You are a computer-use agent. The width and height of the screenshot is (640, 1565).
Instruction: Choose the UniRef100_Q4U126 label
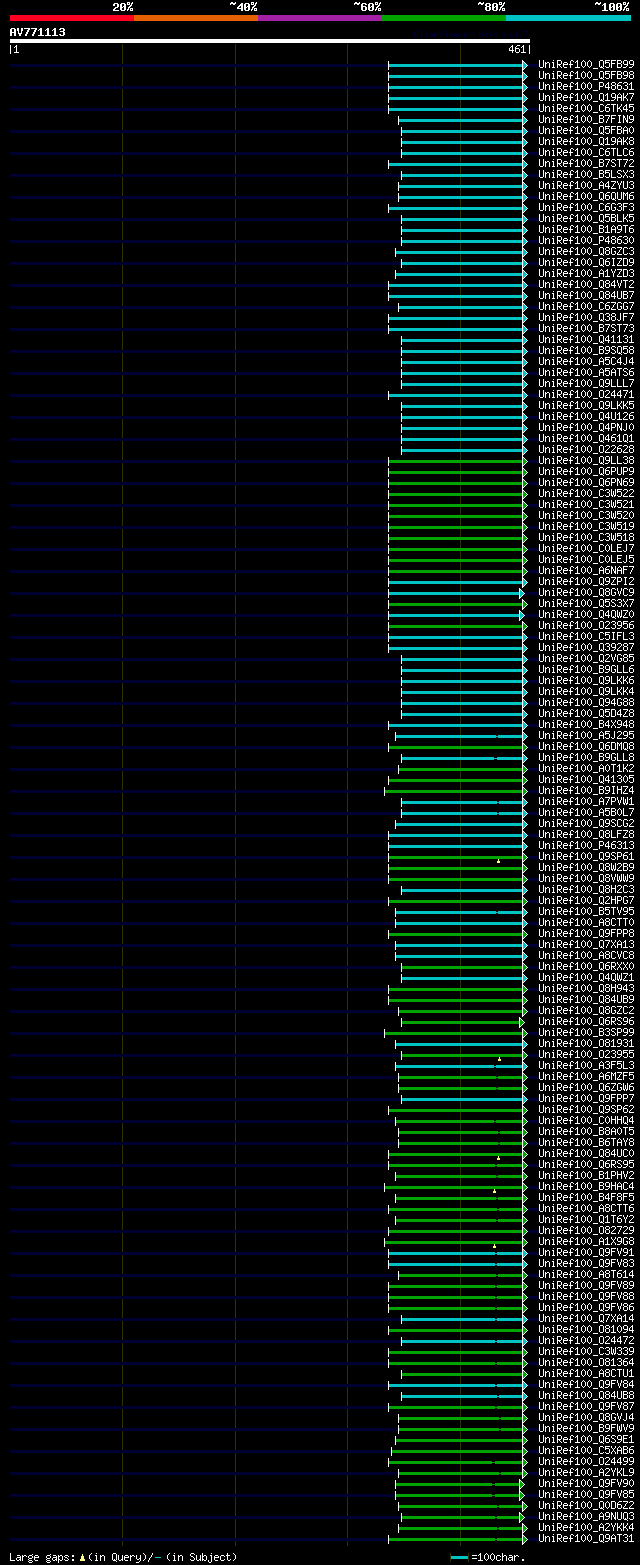pos(585,417)
